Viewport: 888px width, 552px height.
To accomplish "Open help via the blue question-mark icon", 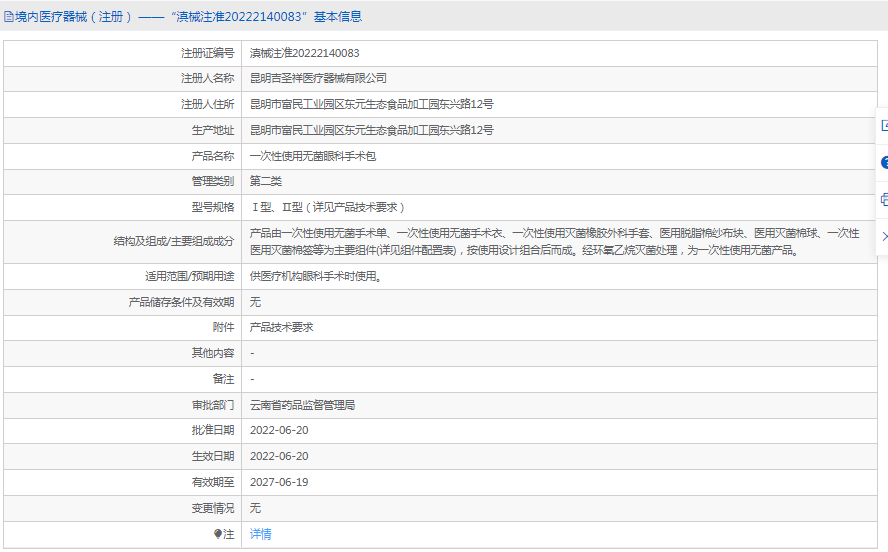I will (x=884, y=162).
